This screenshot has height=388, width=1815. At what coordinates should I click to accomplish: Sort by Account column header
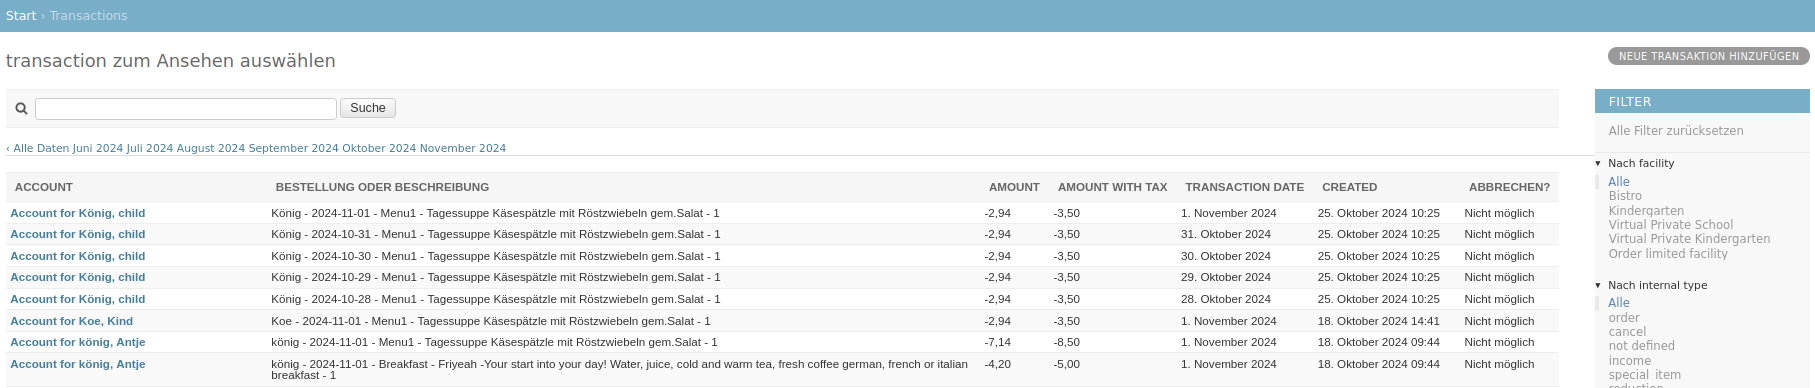point(44,187)
